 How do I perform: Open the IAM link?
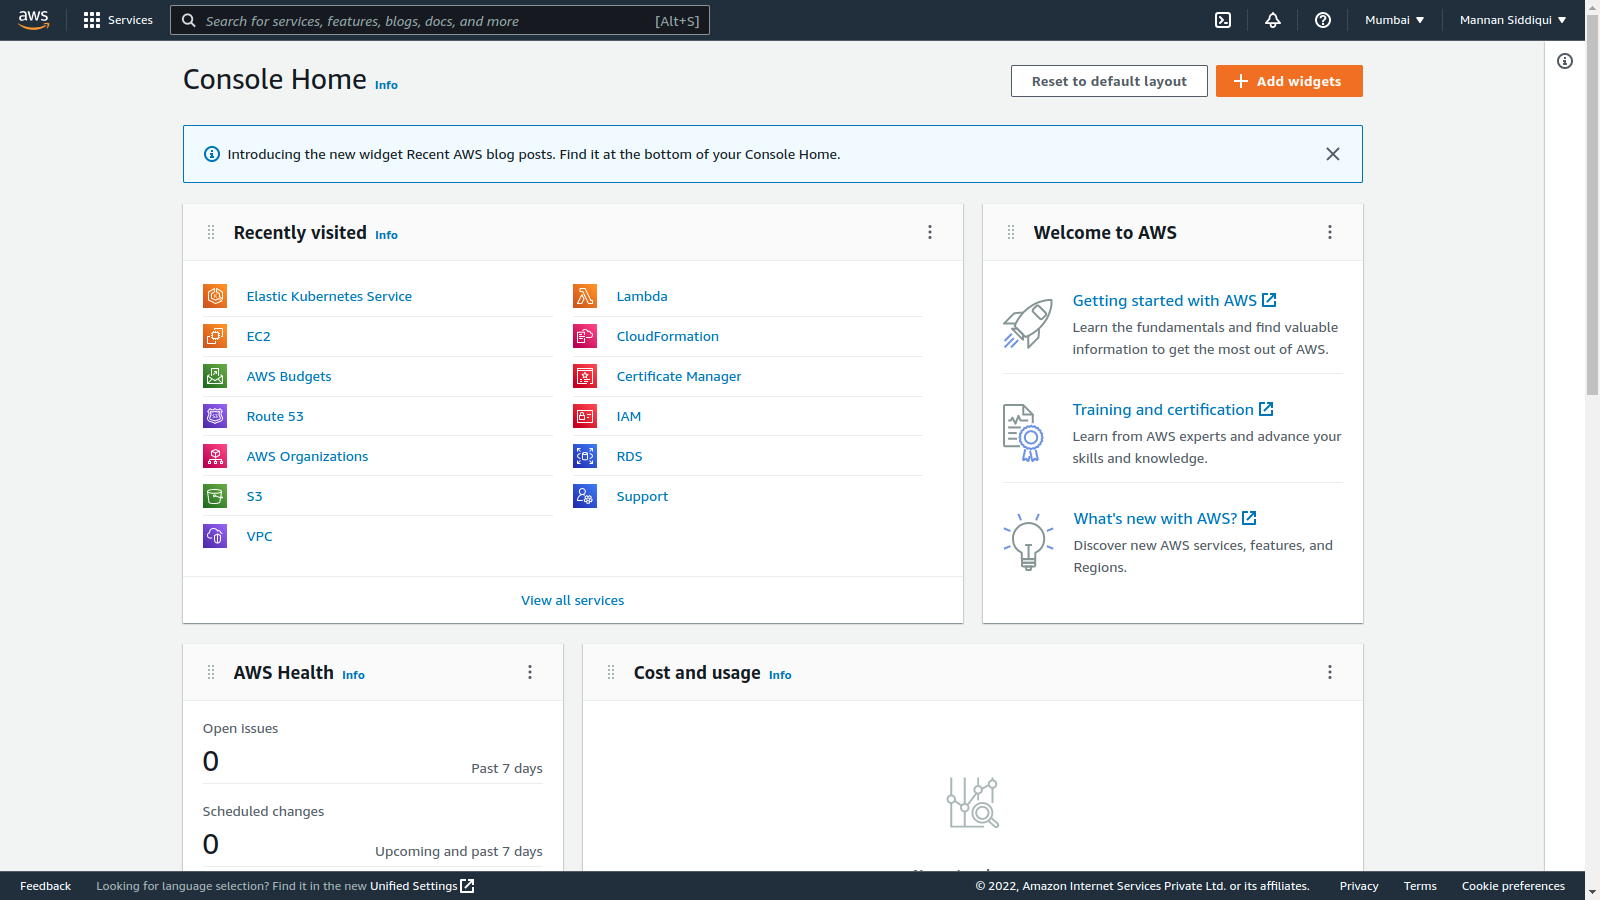click(x=629, y=416)
